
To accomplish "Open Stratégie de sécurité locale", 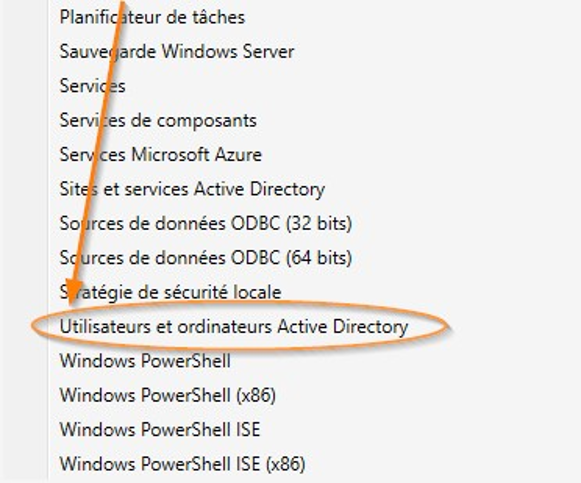I will click(170, 292).
